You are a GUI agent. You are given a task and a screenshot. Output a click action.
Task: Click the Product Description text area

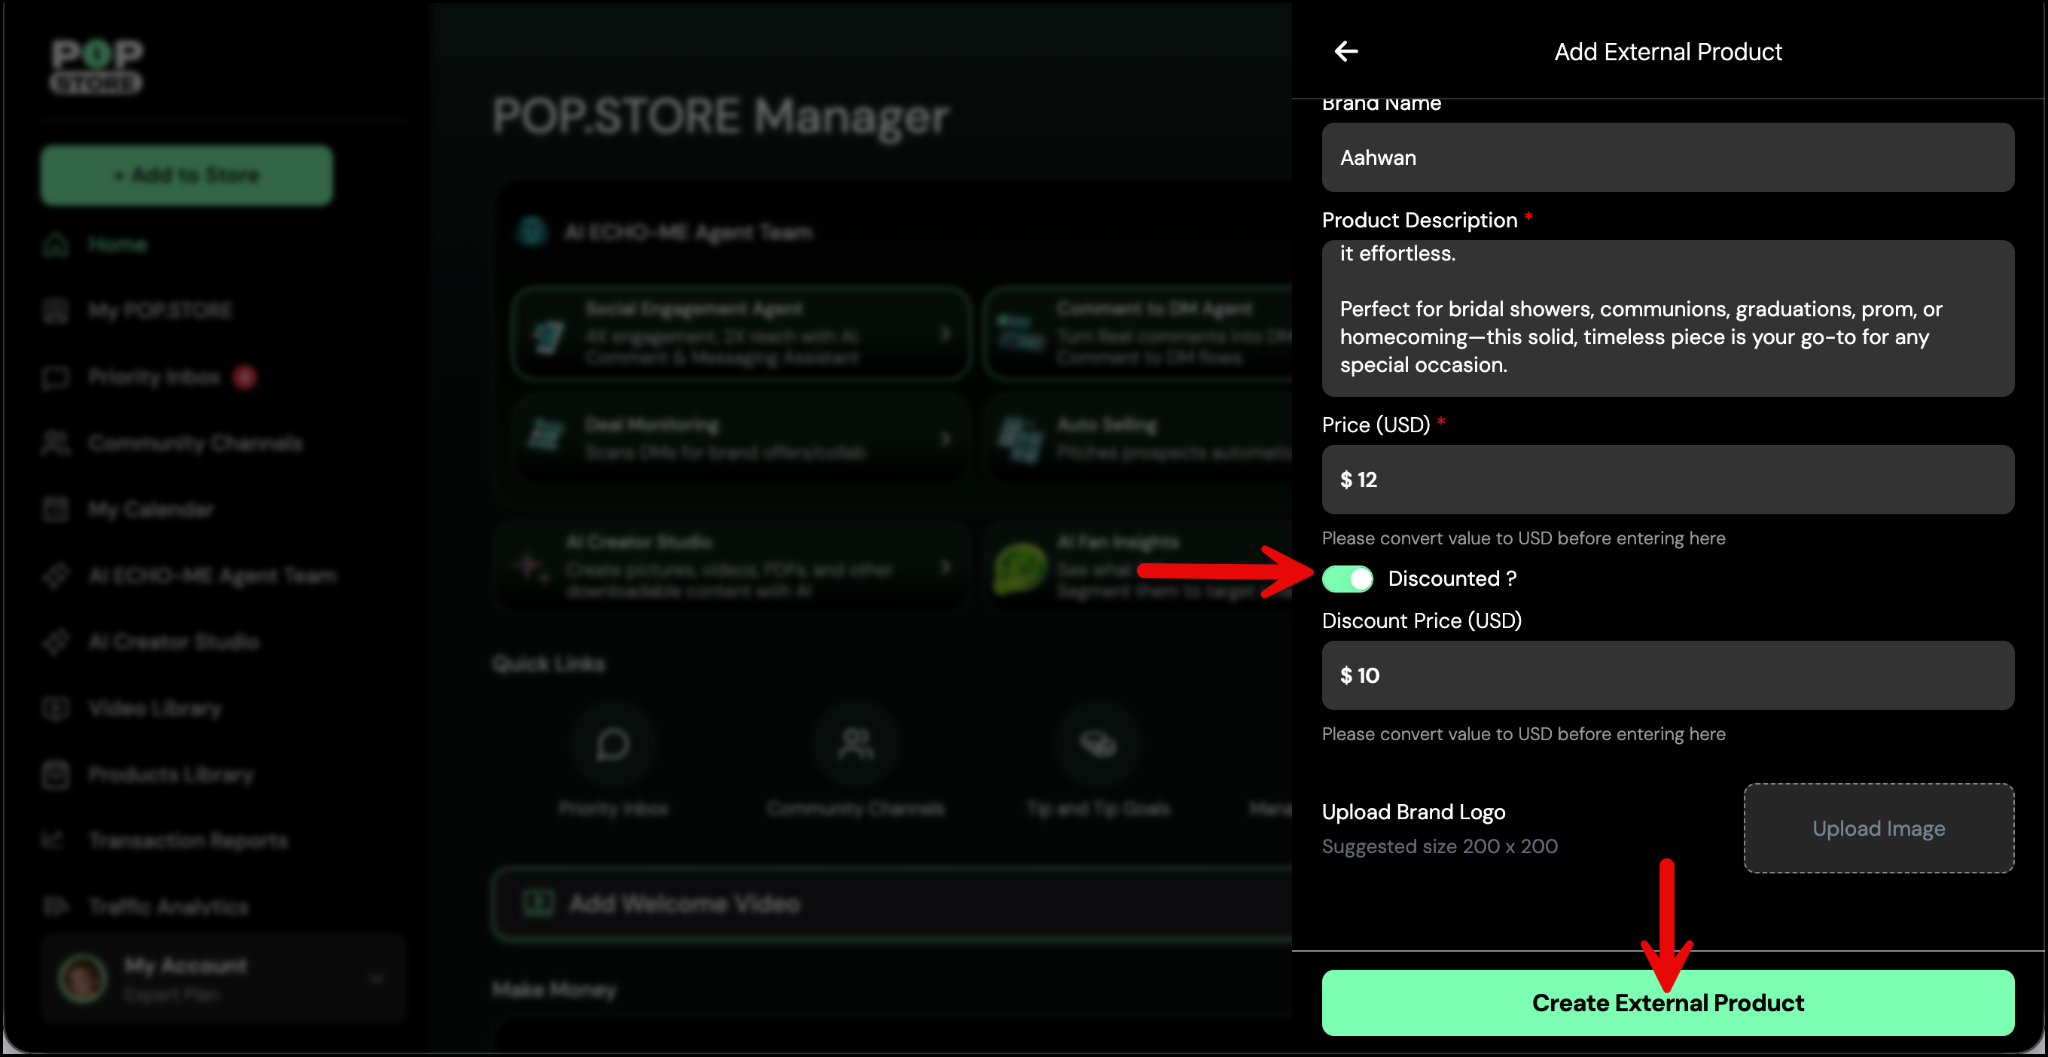click(1667, 318)
